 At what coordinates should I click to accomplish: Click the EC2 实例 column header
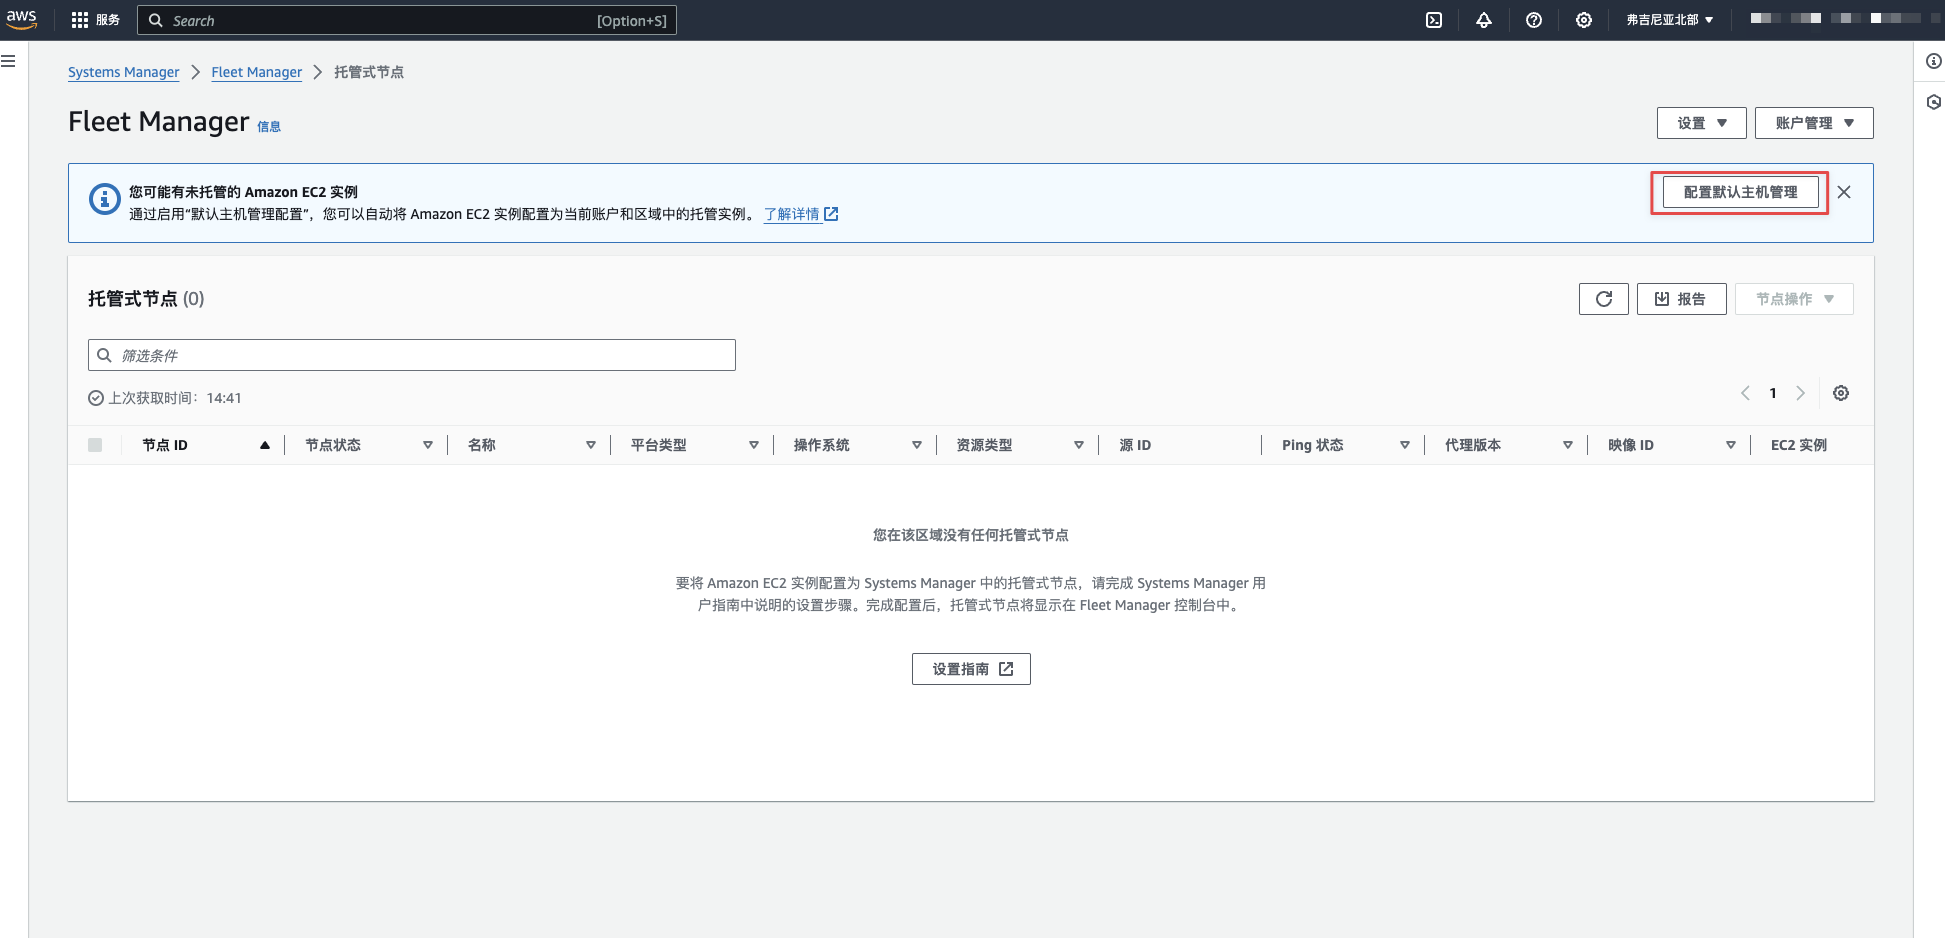click(x=1799, y=445)
